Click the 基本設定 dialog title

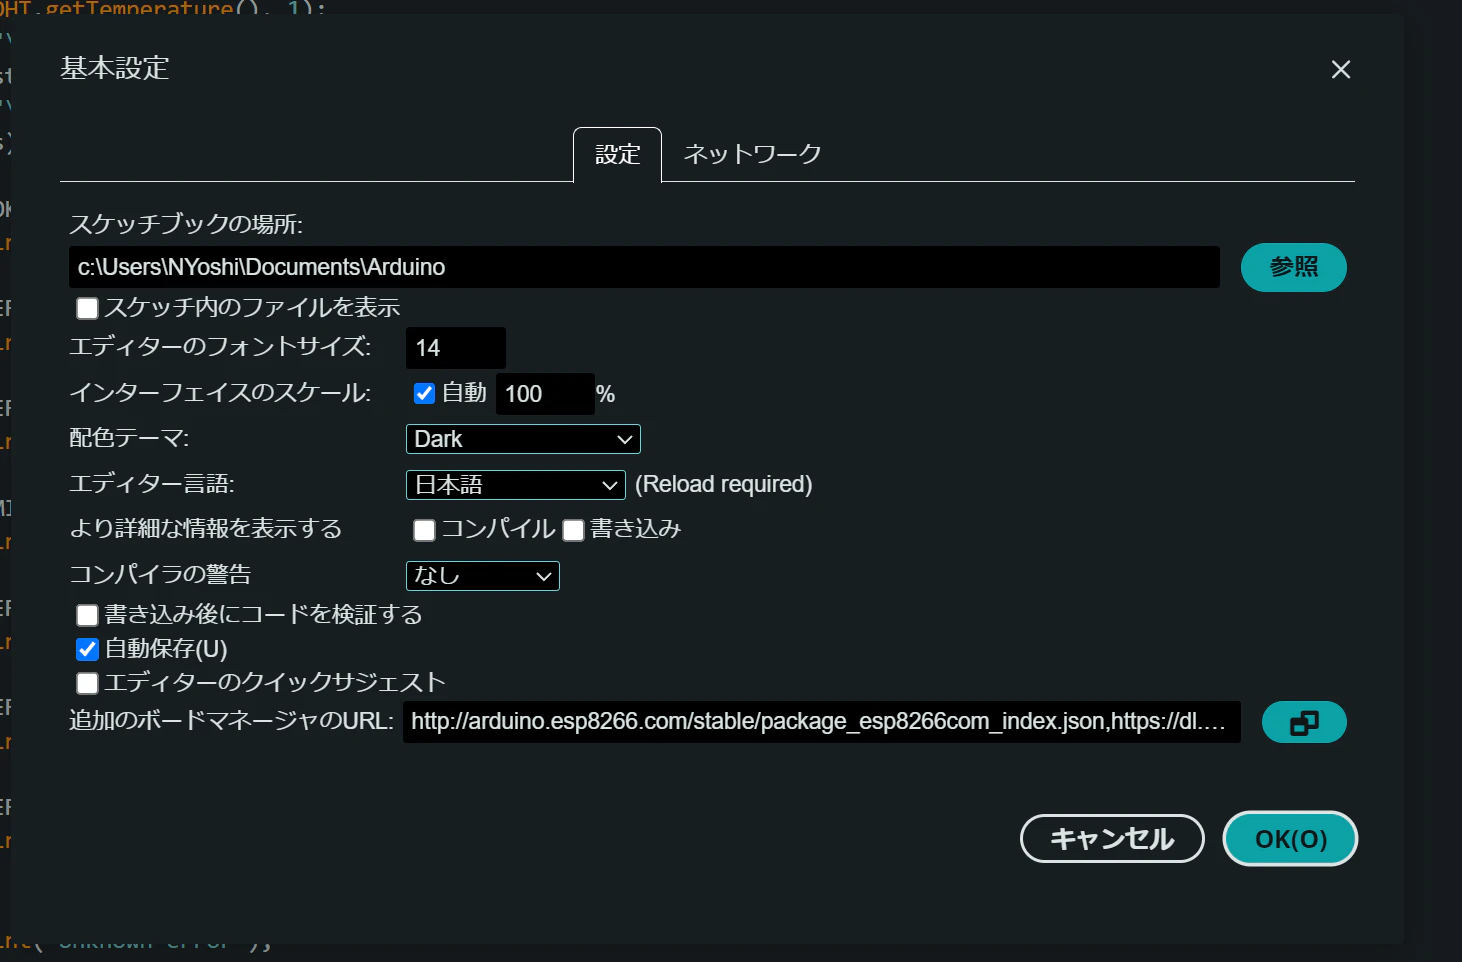[x=115, y=68]
